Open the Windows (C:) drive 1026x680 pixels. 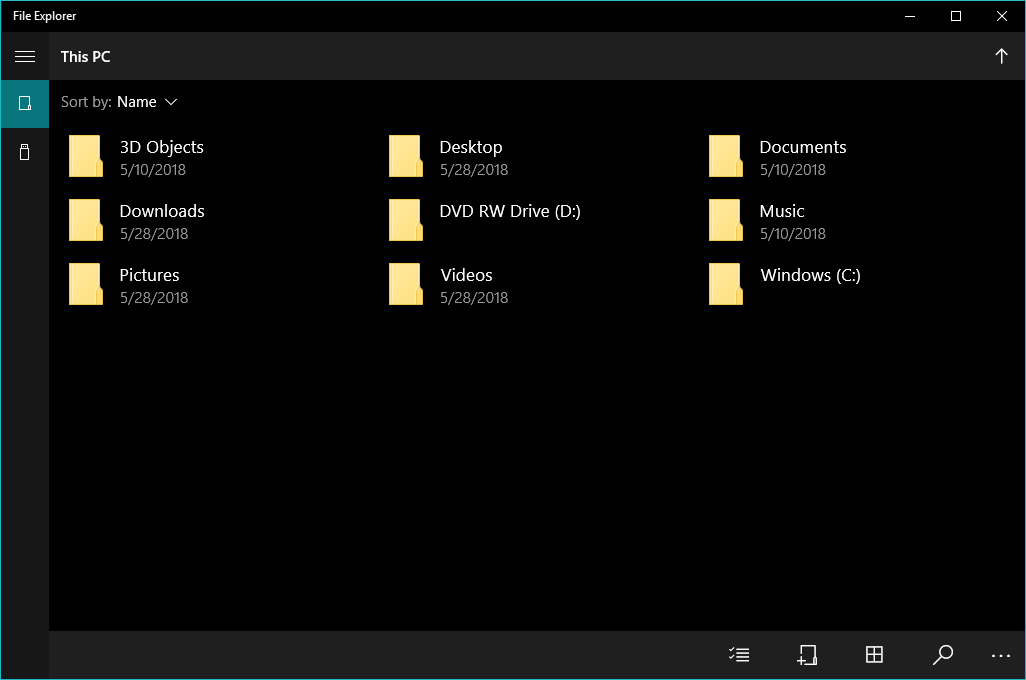click(810, 276)
